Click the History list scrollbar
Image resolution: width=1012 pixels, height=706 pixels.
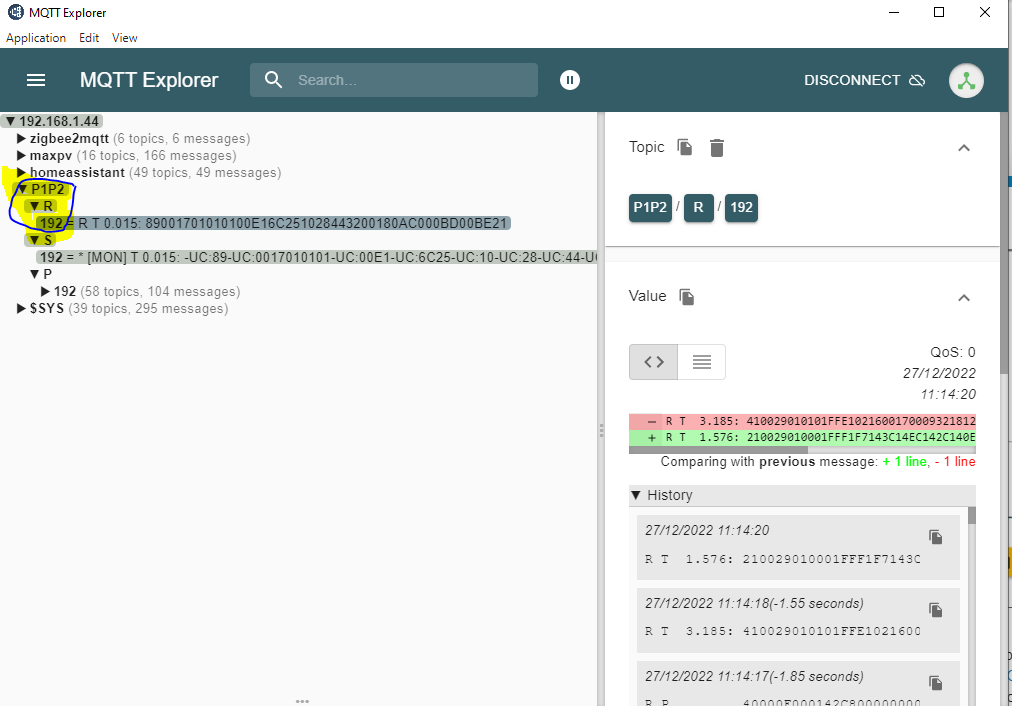click(972, 515)
